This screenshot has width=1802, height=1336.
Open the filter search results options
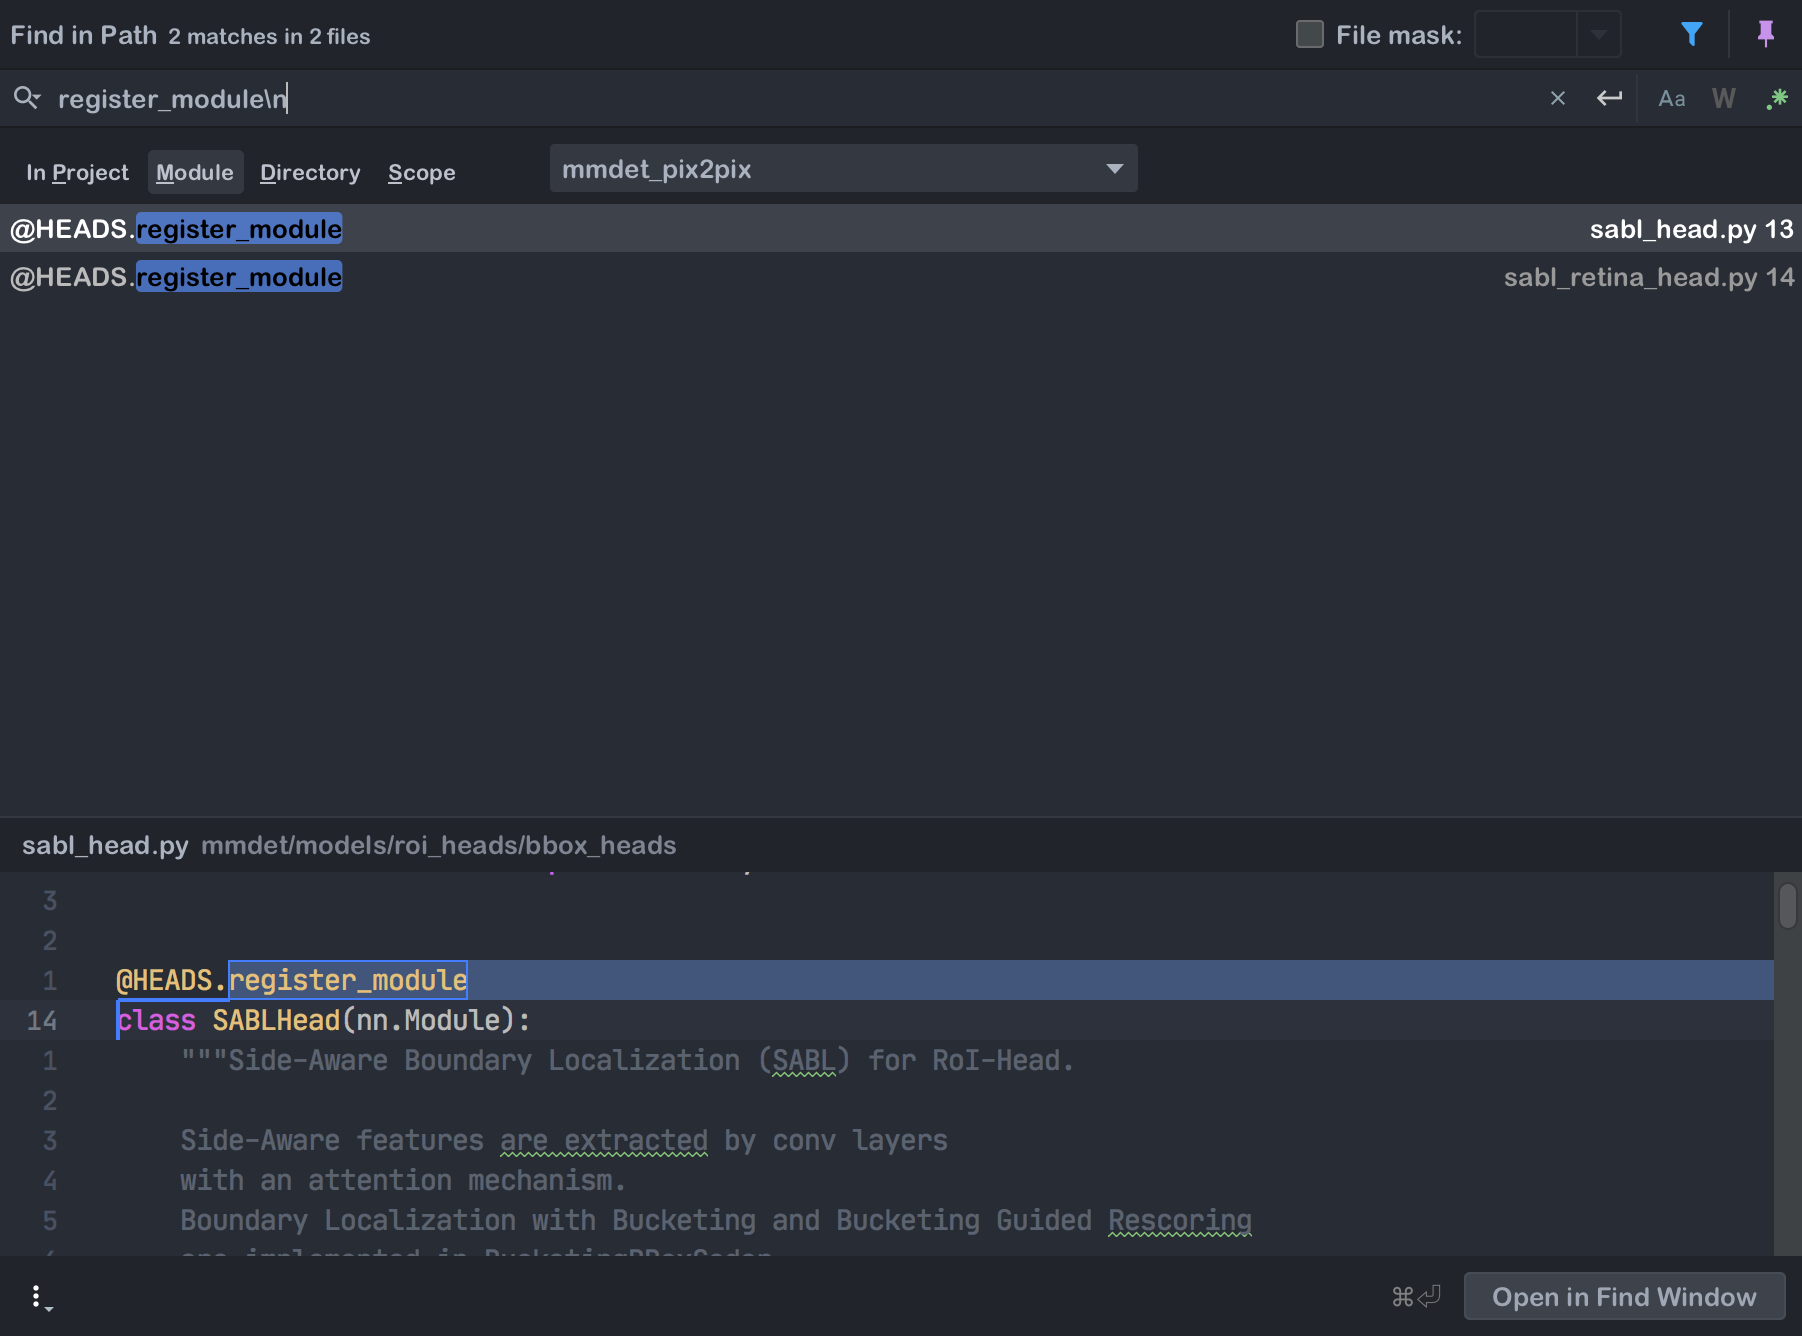(x=1693, y=33)
